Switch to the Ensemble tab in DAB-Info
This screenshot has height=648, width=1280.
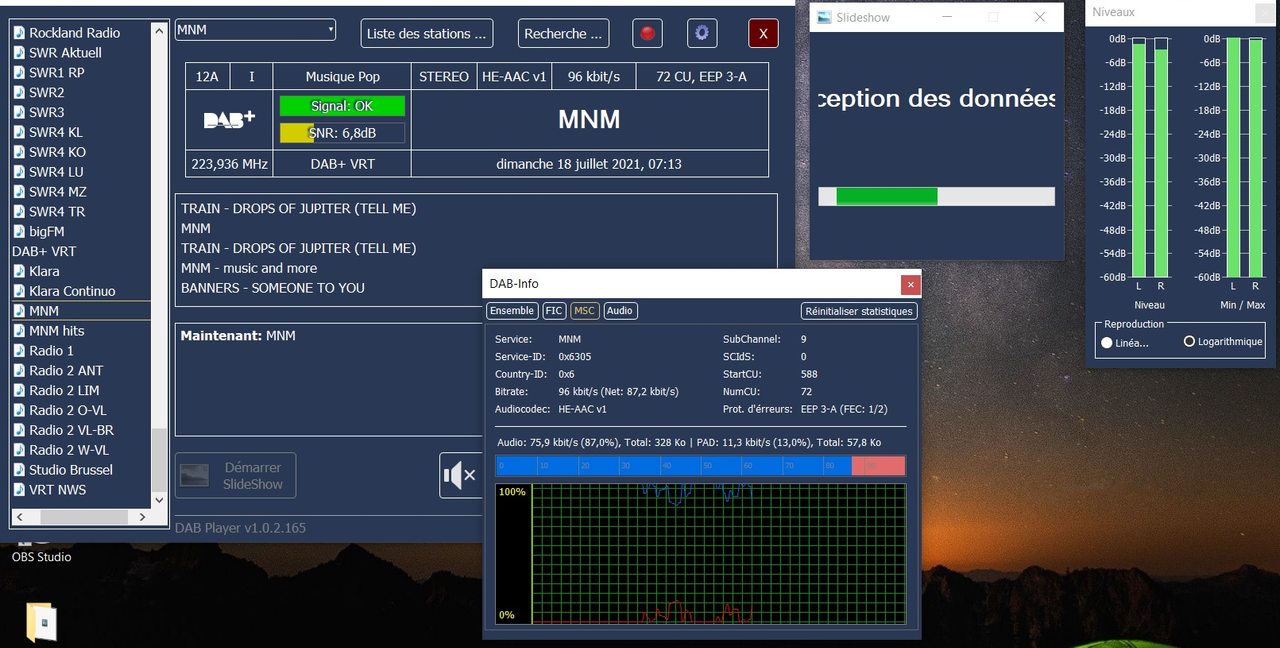512,311
